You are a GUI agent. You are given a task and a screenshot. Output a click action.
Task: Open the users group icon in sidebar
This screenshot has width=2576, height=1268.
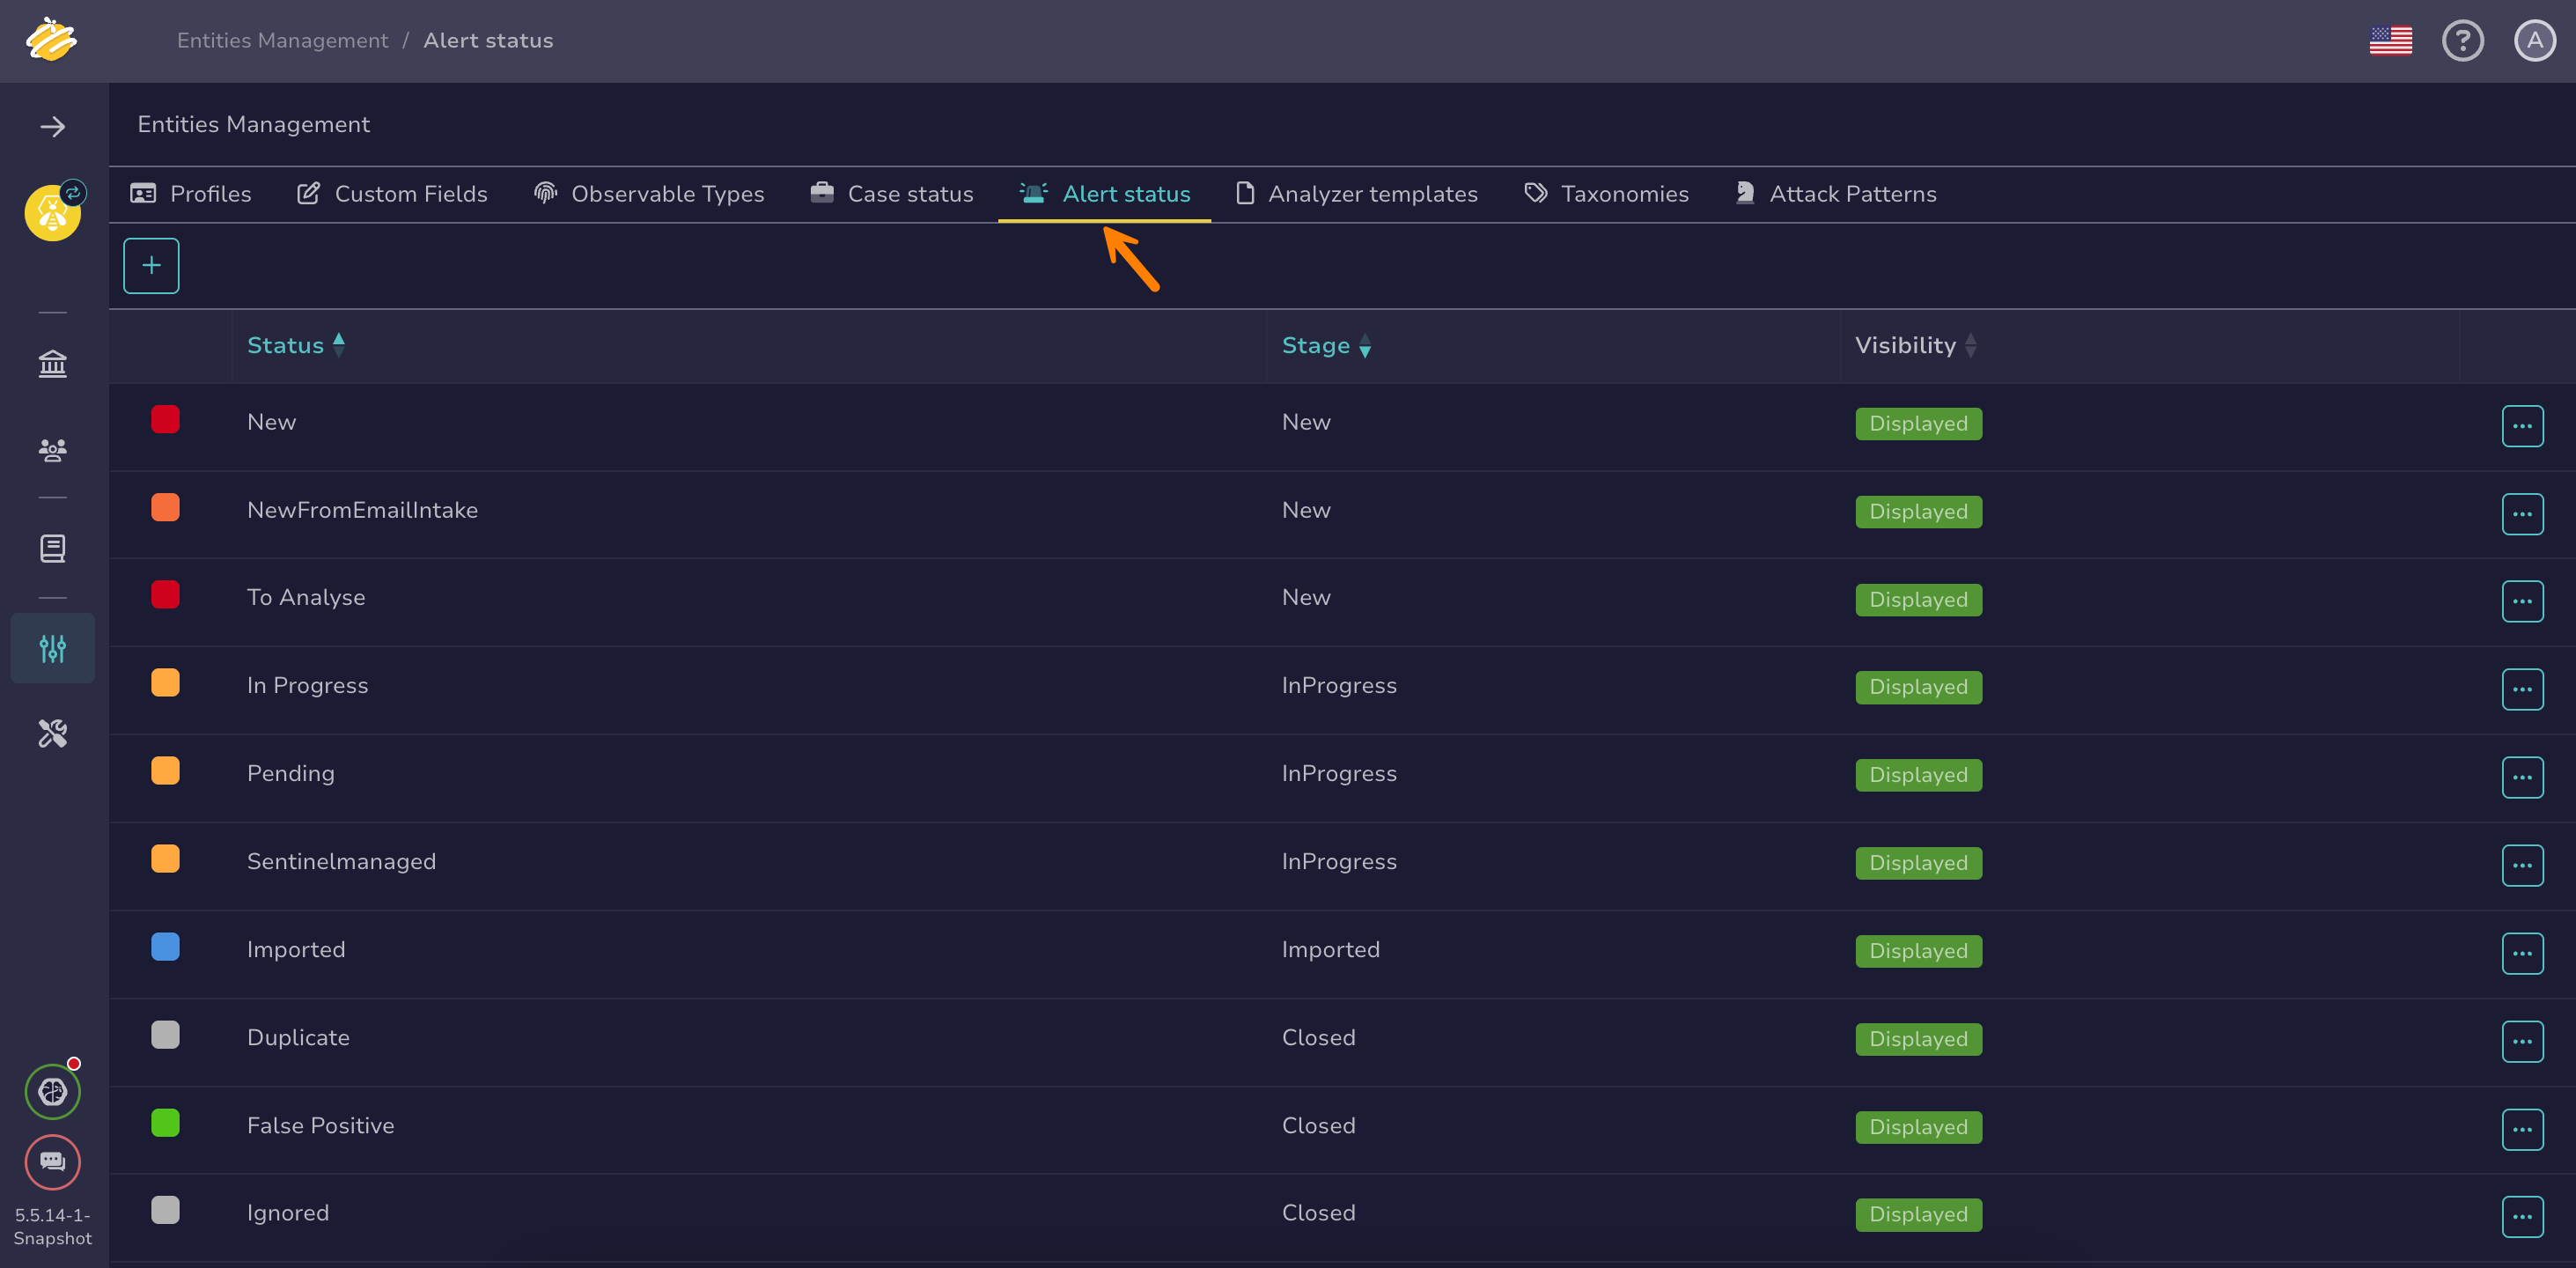pos(52,450)
